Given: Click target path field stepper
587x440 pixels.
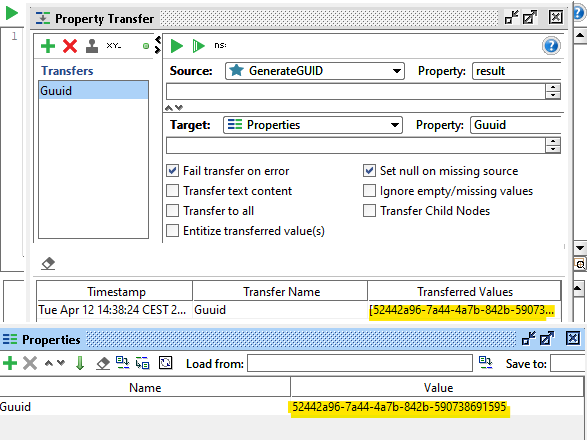Looking at the screenshot, I should [553, 145].
